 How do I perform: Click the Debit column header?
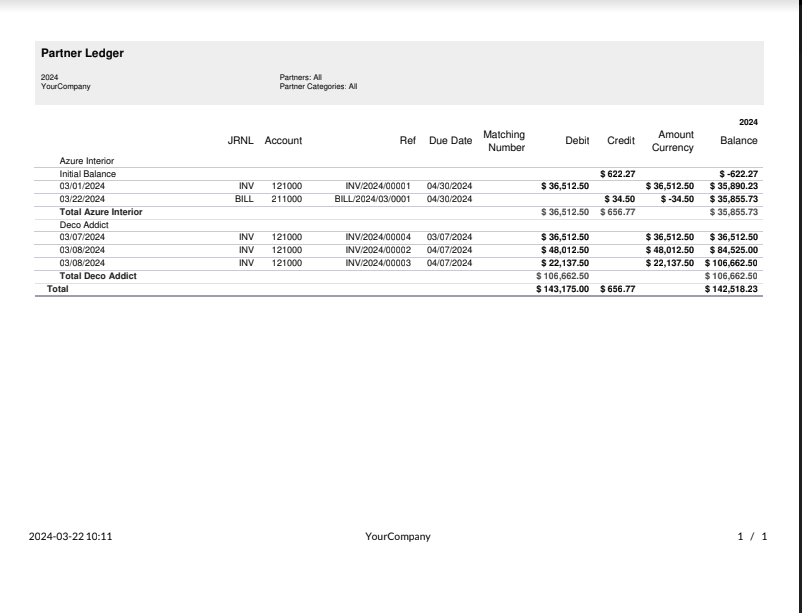[577, 141]
